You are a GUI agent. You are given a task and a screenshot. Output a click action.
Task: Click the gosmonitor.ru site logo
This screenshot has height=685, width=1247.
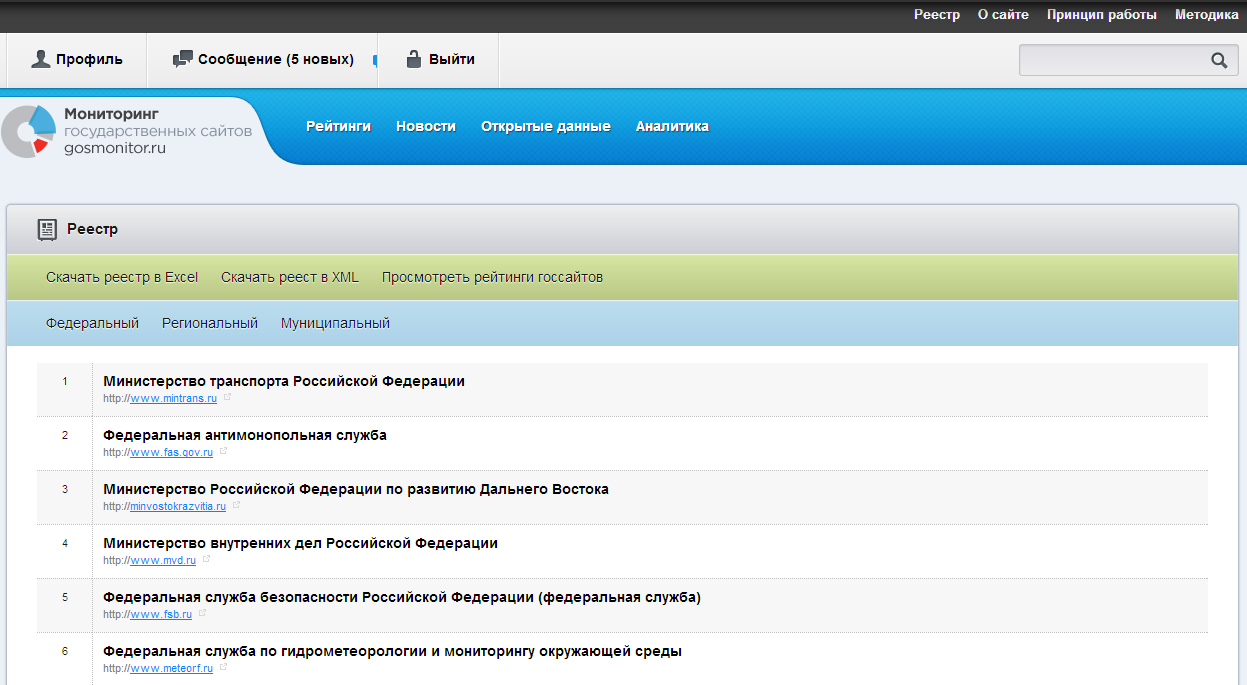pyautogui.click(x=126, y=131)
